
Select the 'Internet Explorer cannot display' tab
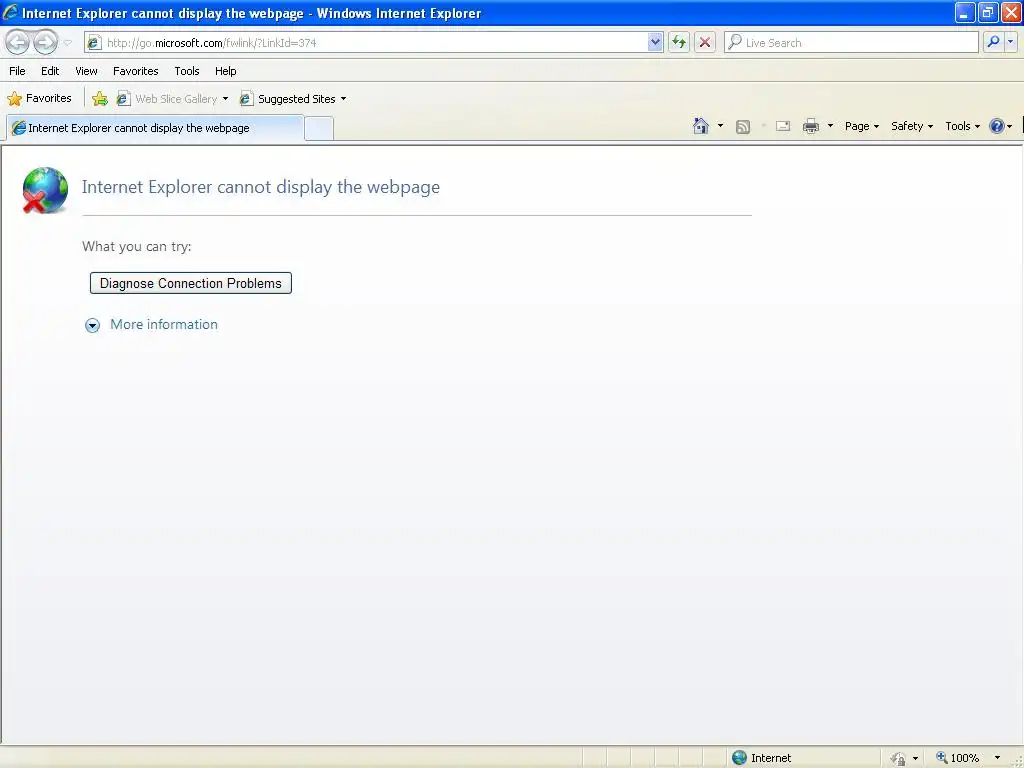click(x=155, y=128)
